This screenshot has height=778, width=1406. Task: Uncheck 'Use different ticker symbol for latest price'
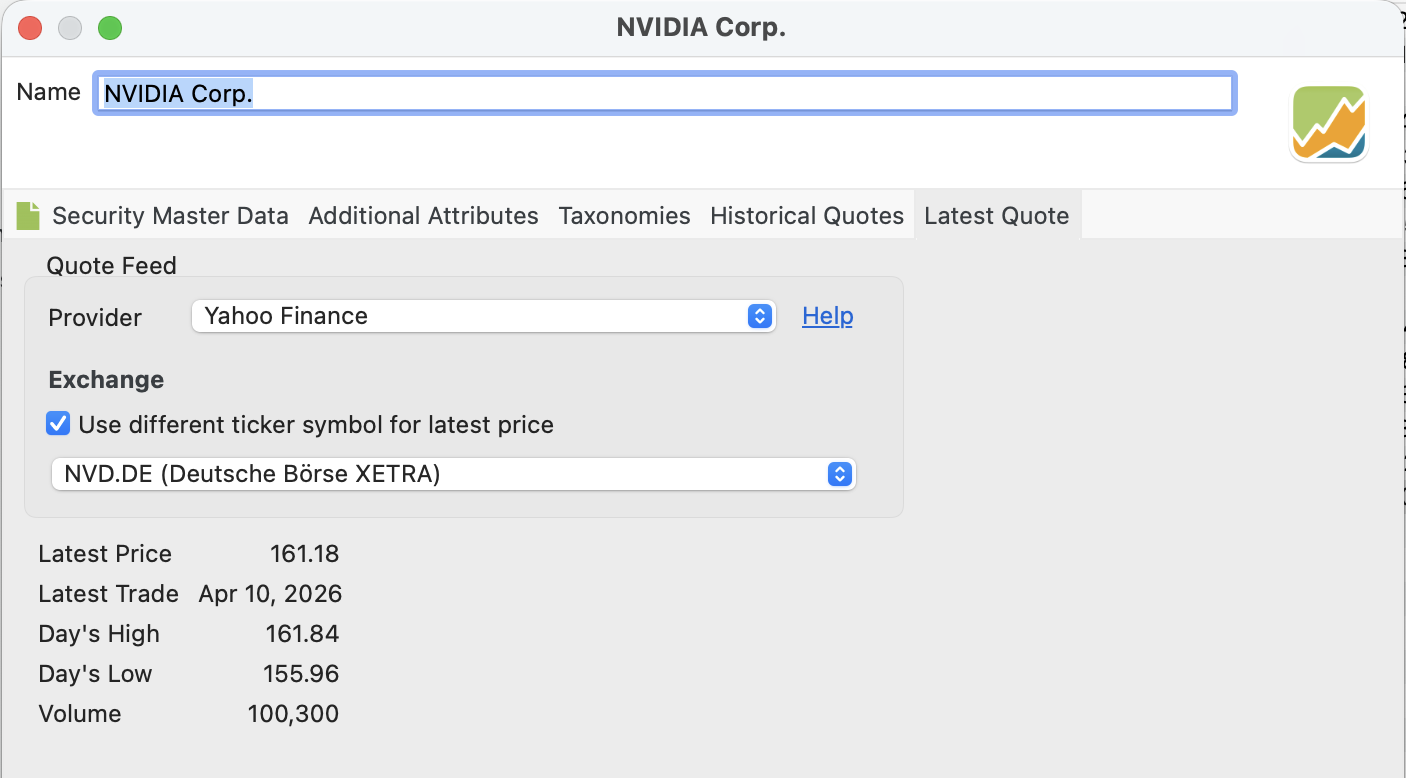tap(59, 424)
